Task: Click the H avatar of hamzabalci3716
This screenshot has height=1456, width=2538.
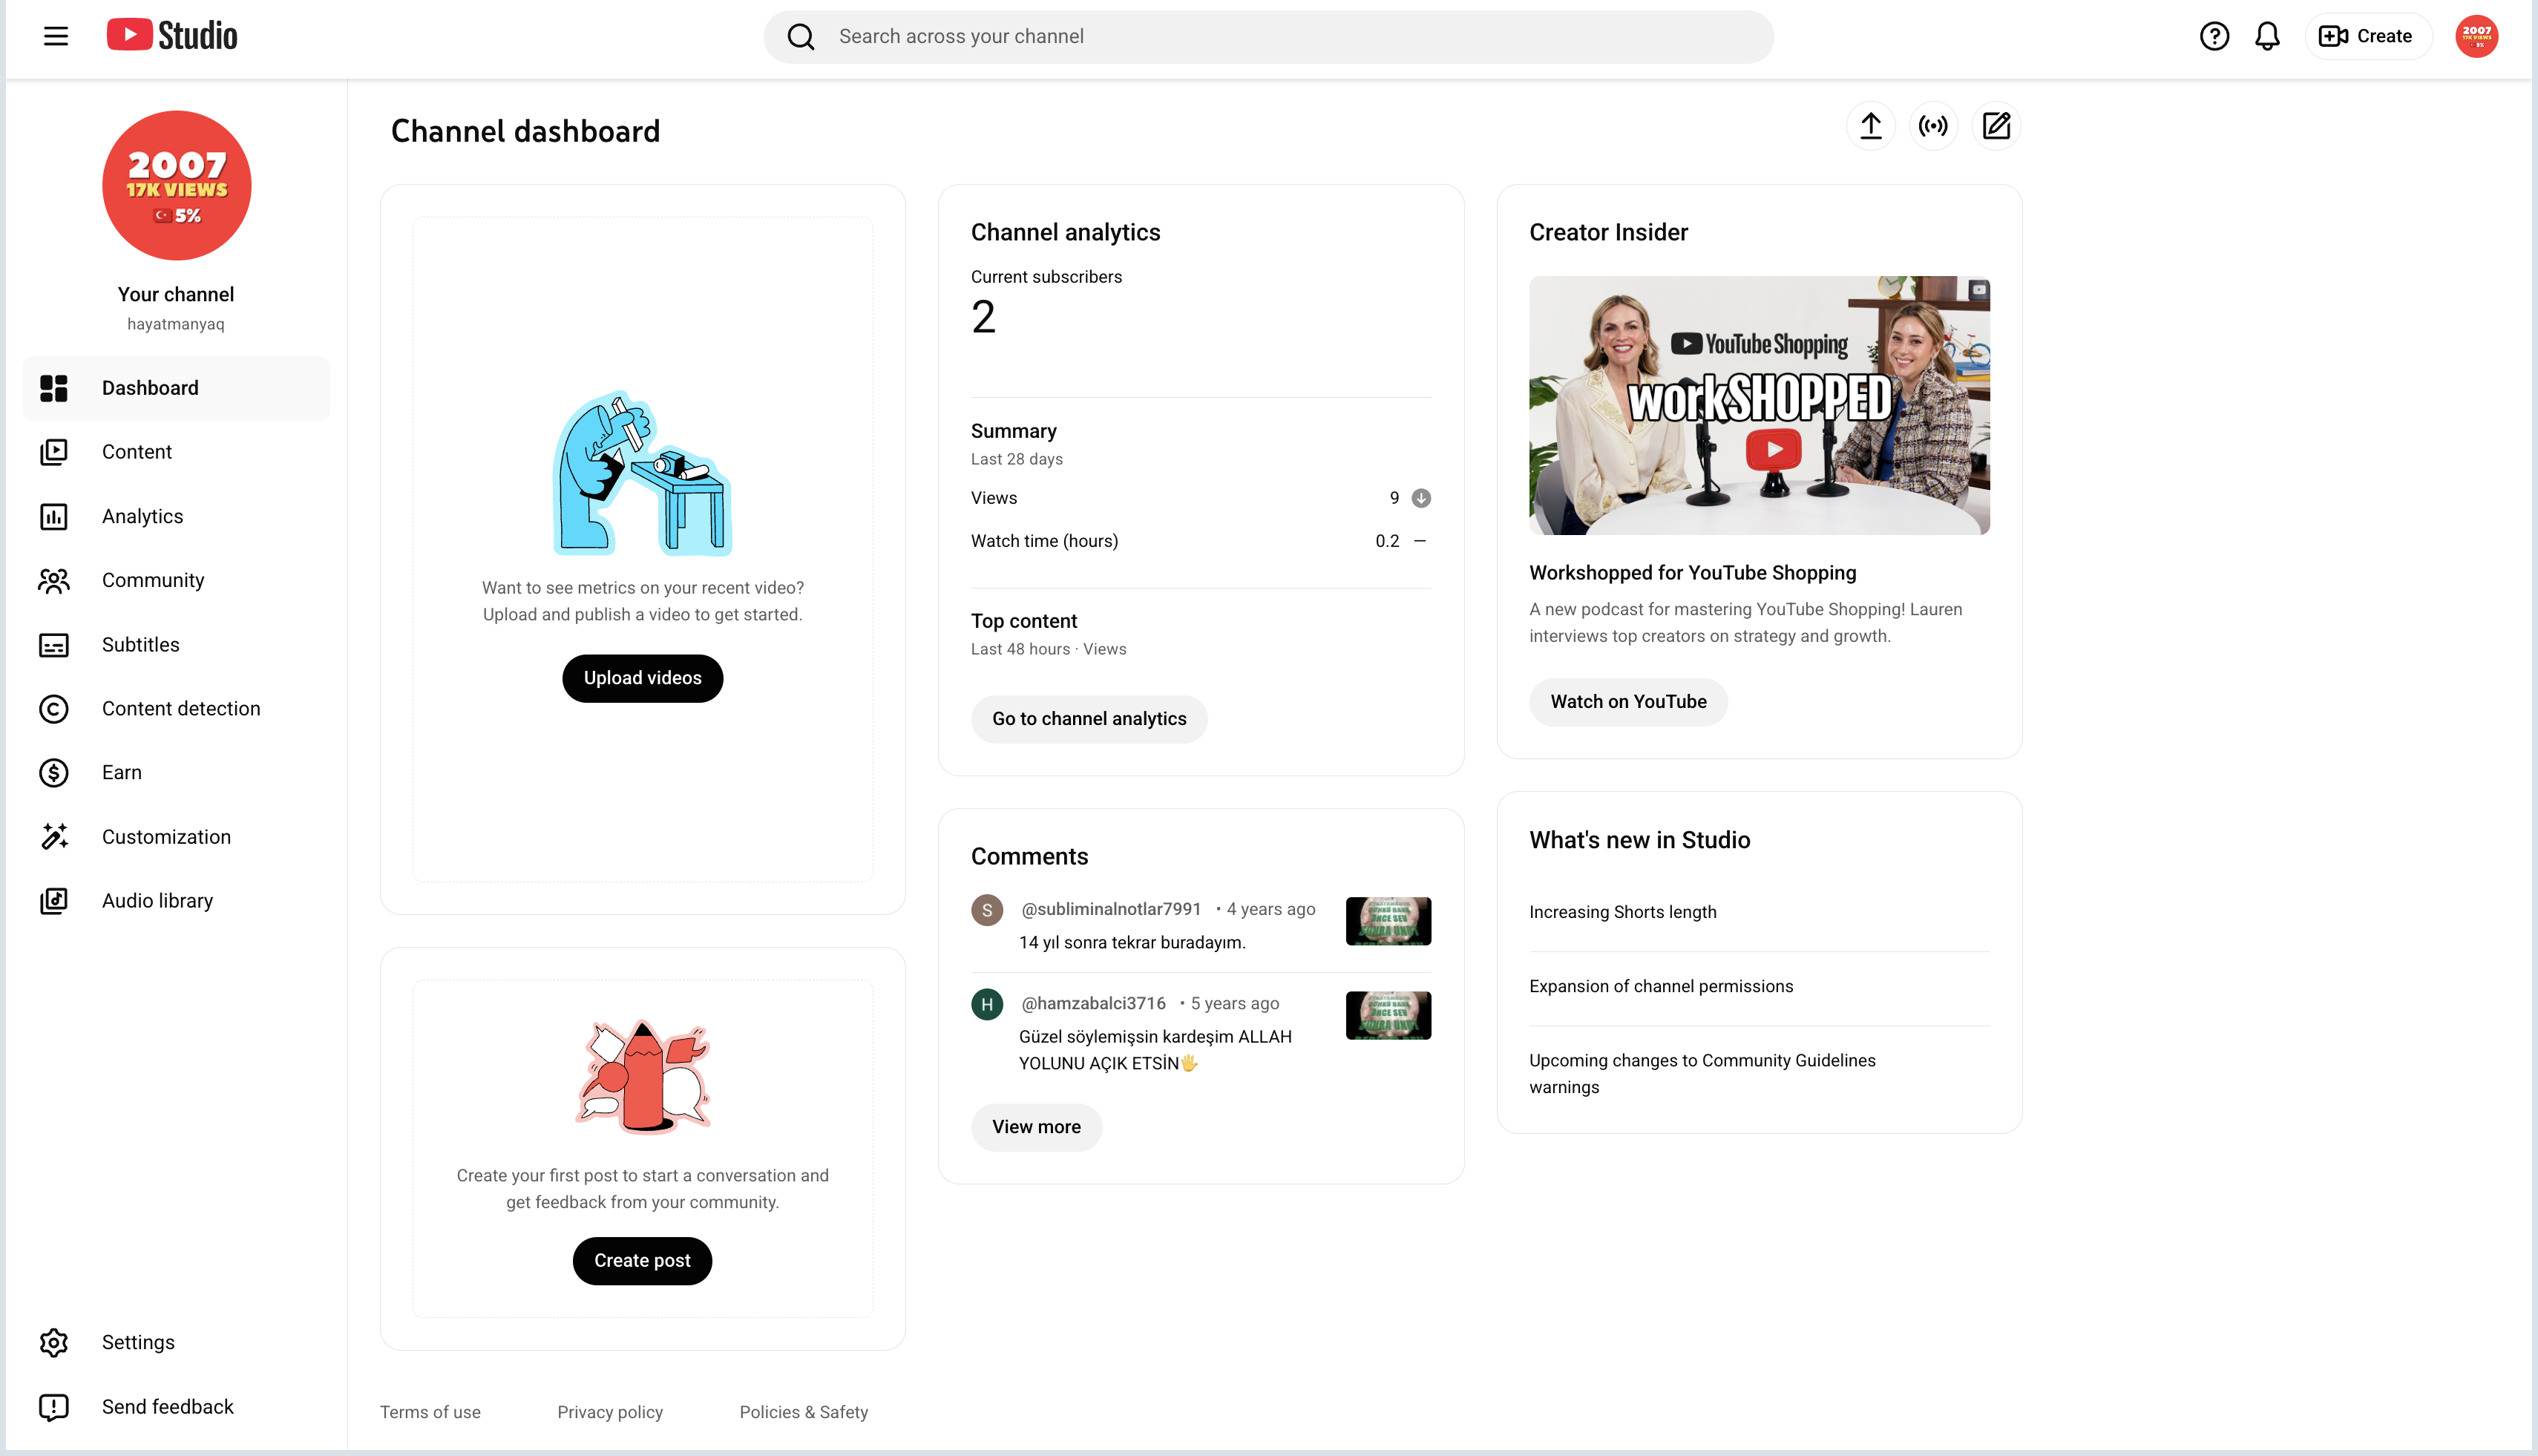Action: click(x=987, y=1004)
